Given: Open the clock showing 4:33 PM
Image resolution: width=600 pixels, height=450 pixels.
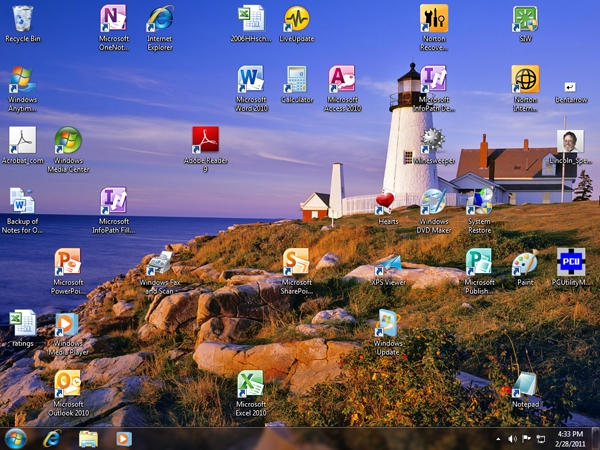Looking at the screenshot, I should point(570,439).
